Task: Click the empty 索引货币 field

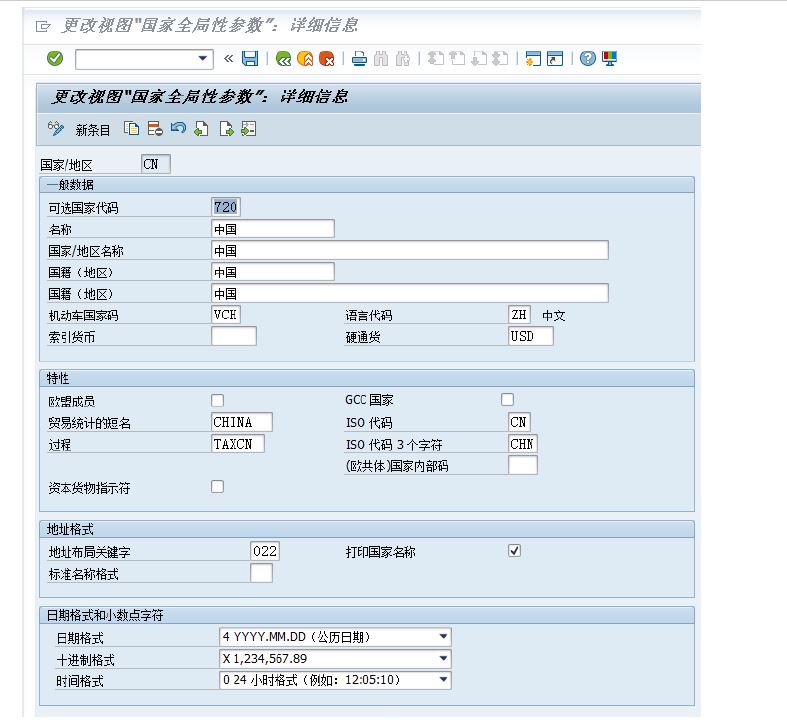Action: pyautogui.click(x=234, y=336)
